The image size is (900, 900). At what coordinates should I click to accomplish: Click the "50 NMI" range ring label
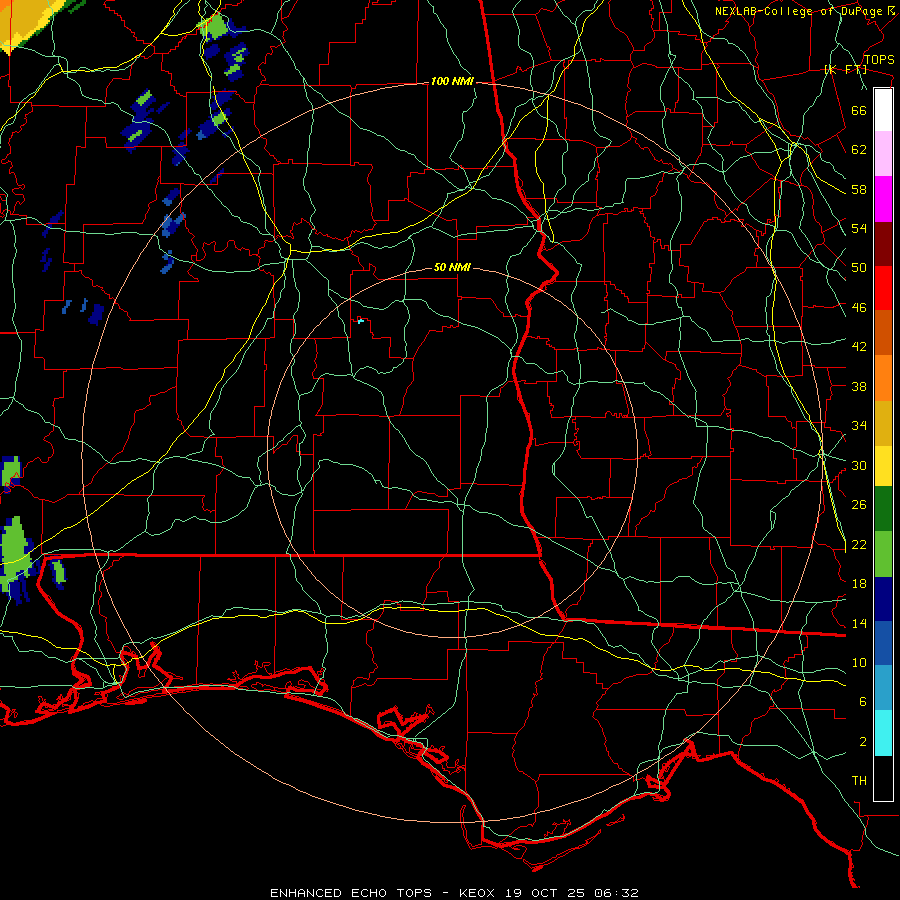(x=452, y=267)
